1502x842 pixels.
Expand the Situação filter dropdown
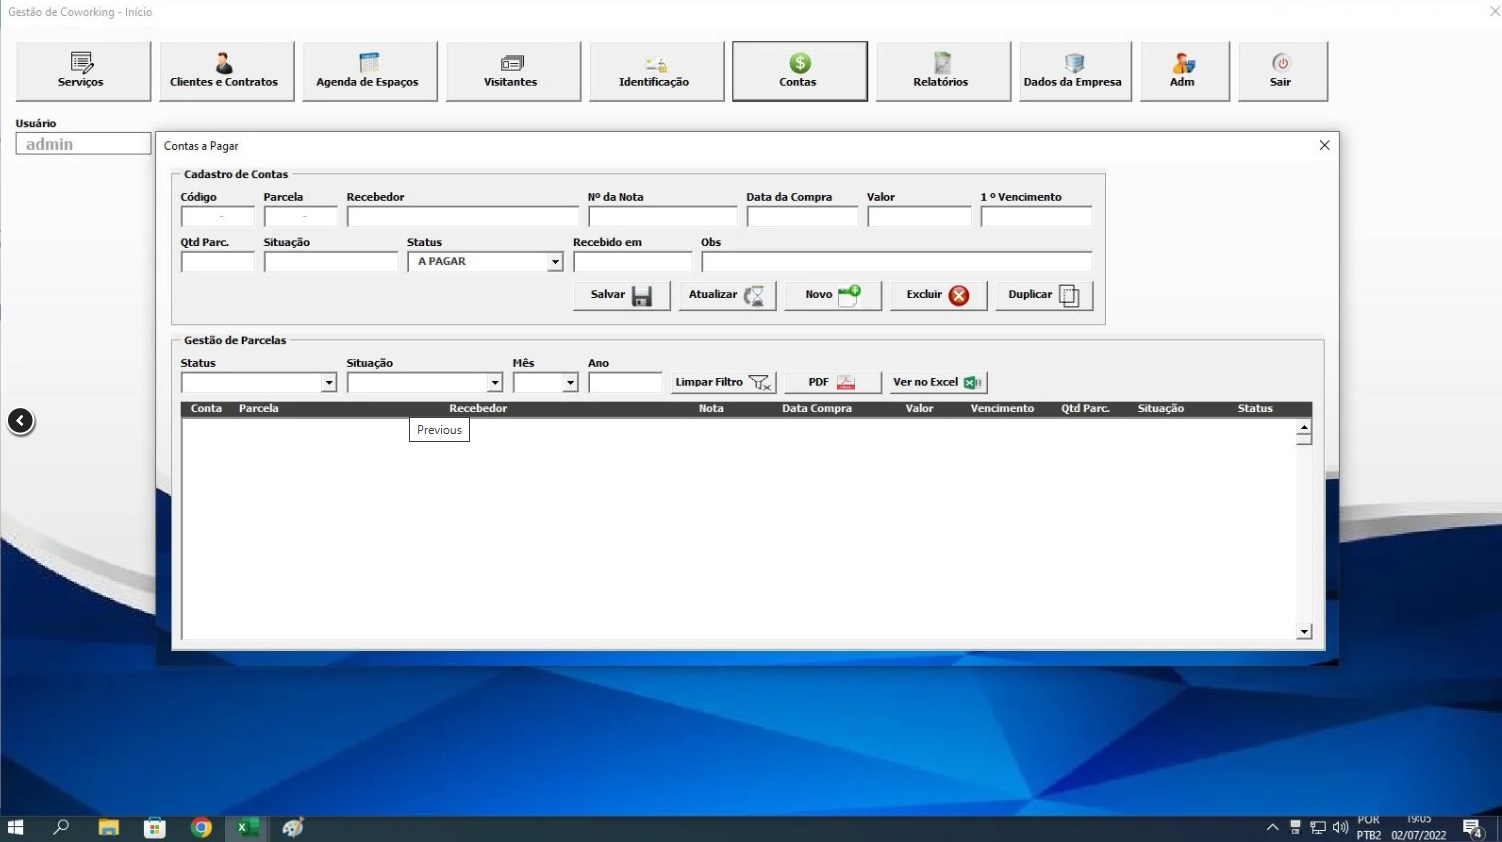(x=494, y=383)
